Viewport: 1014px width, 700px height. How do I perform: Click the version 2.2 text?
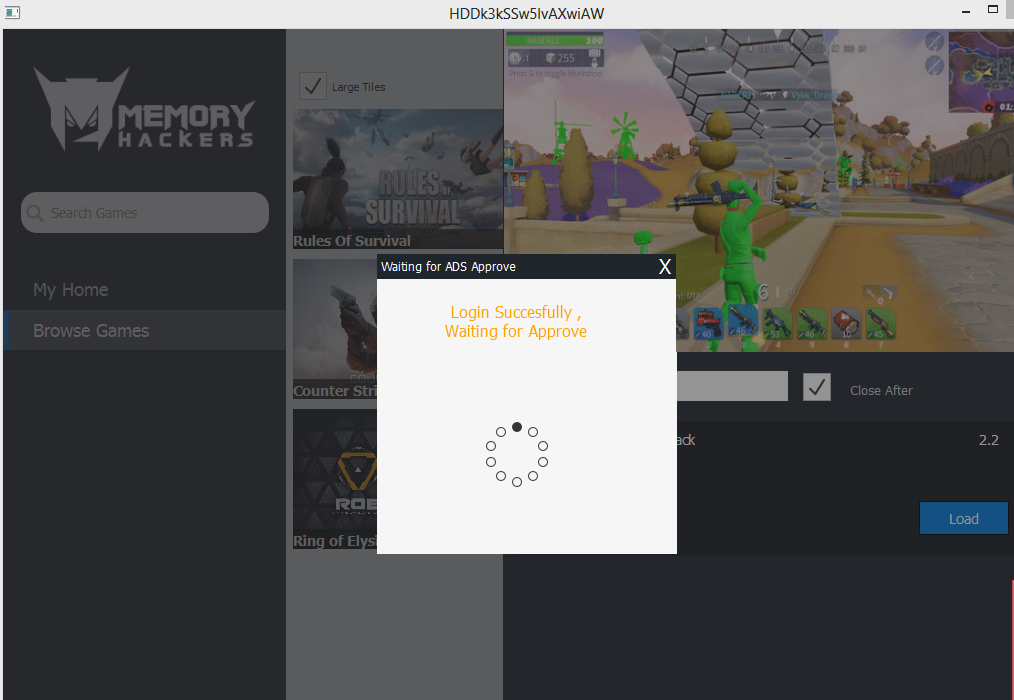coord(988,440)
